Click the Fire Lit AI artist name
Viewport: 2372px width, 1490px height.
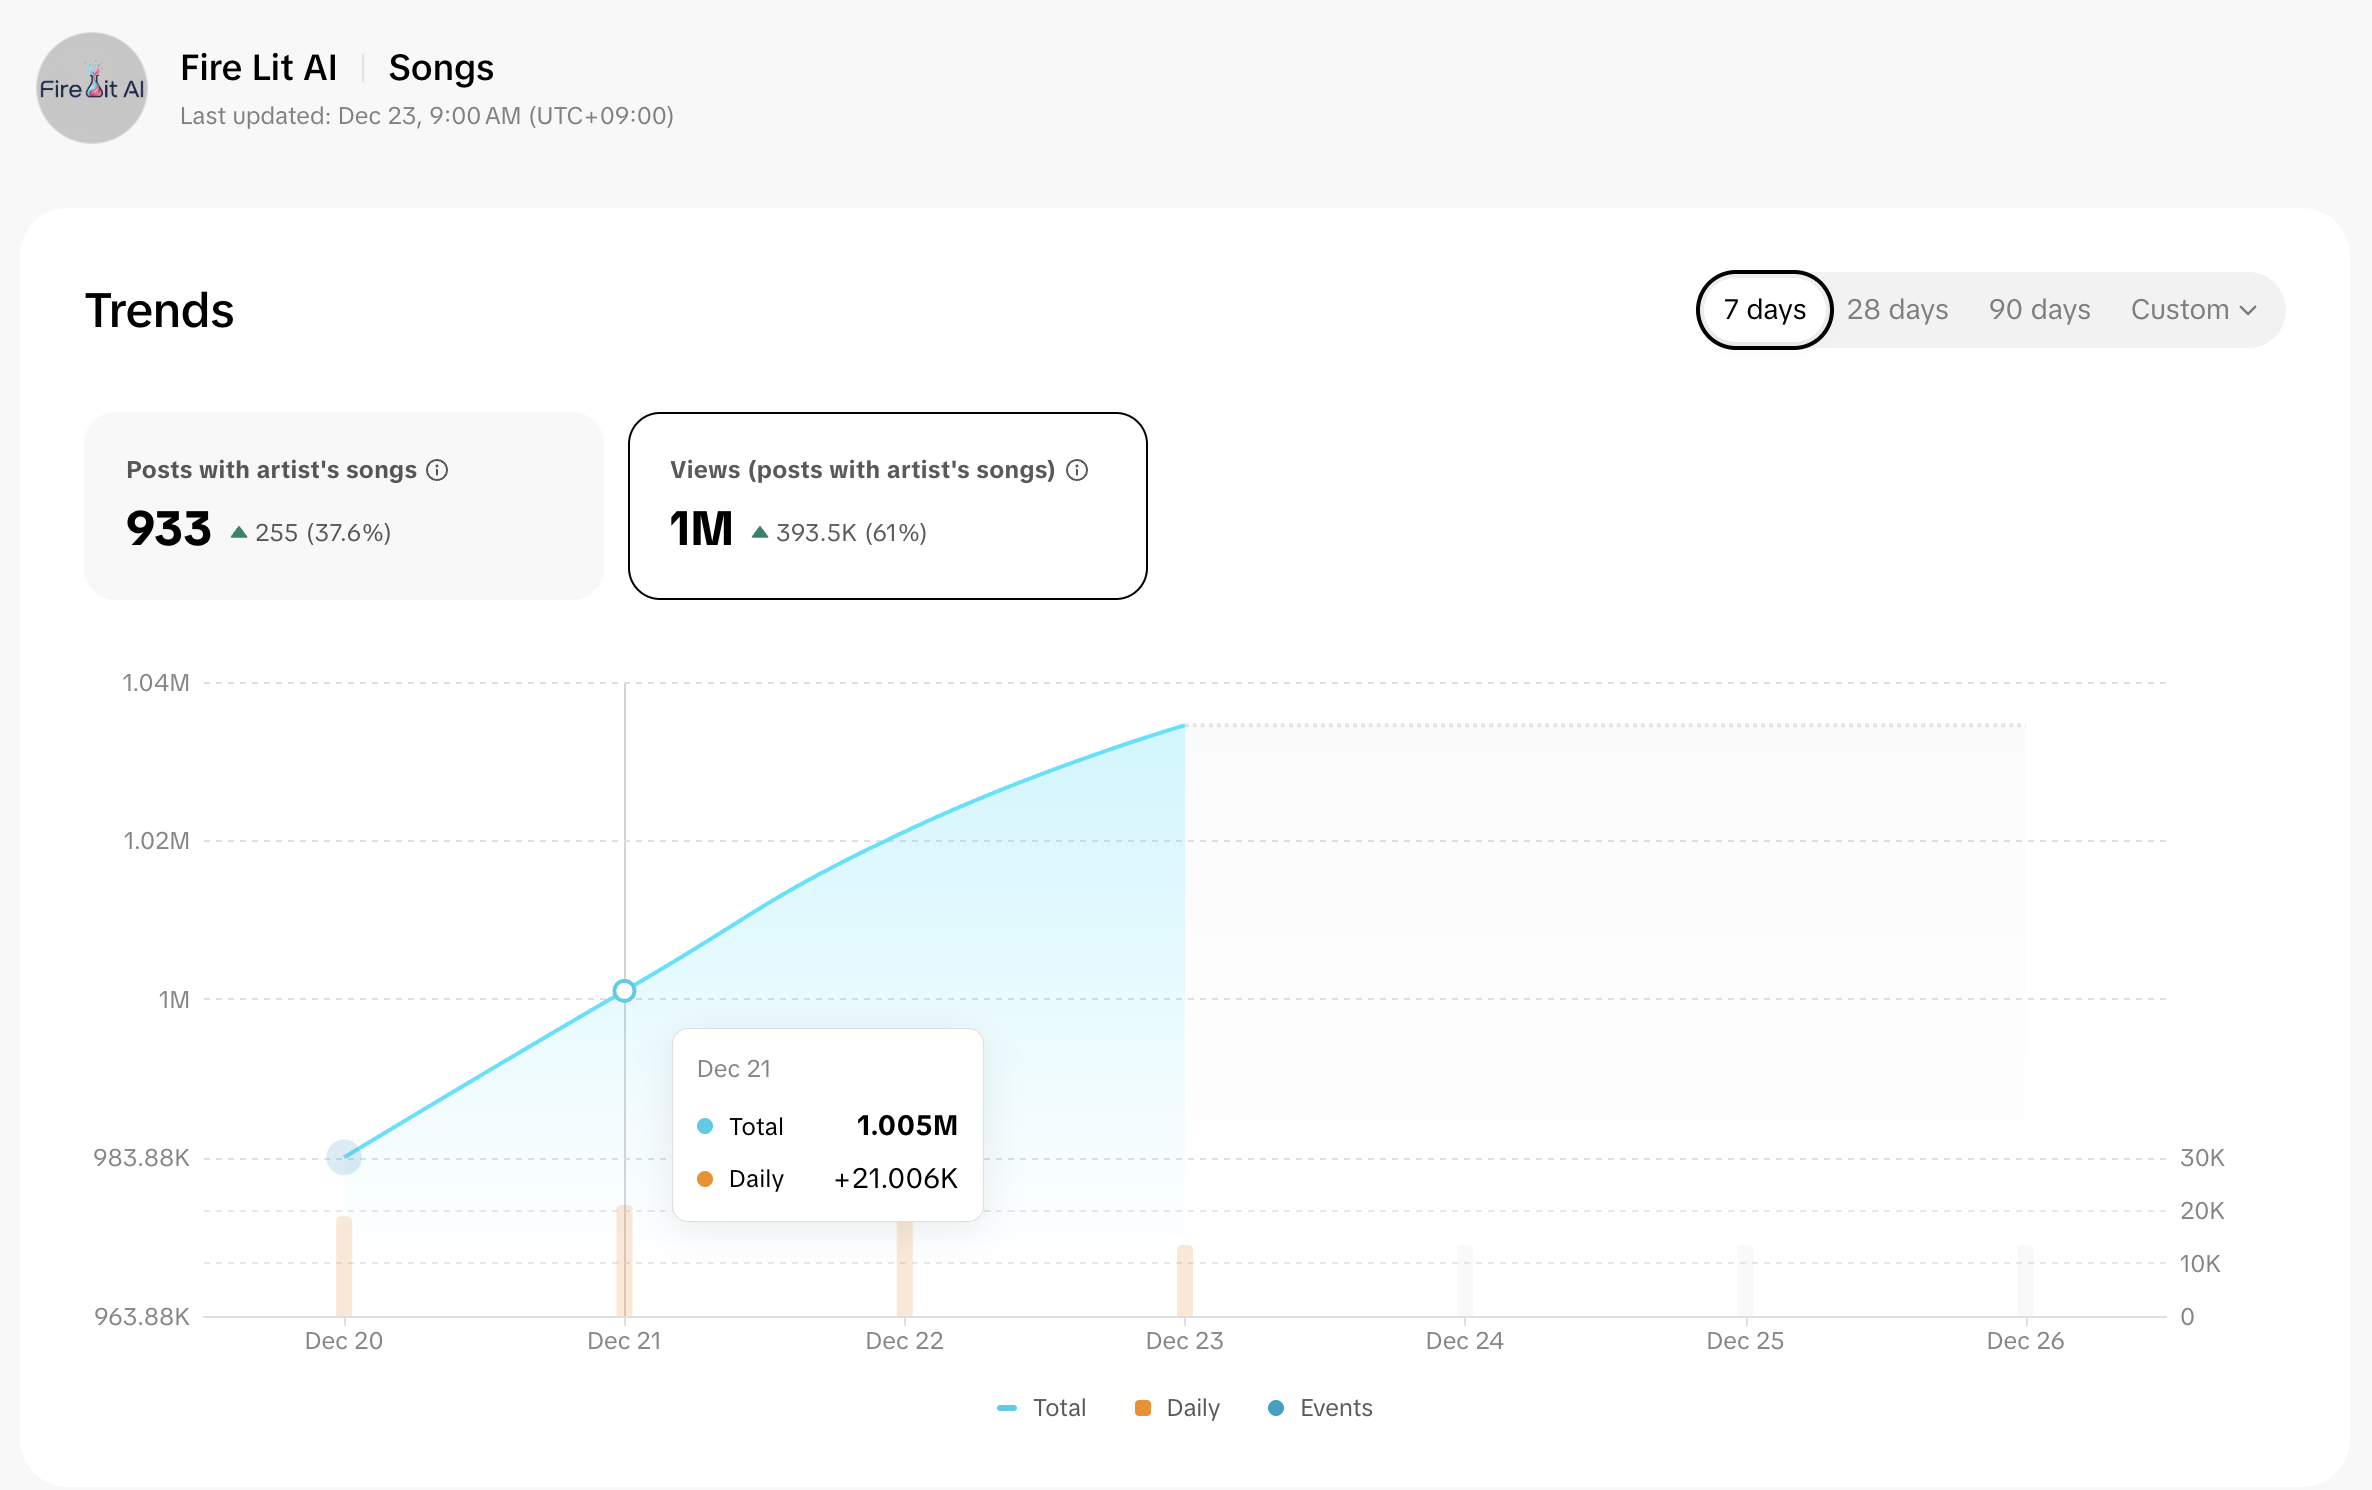click(258, 68)
